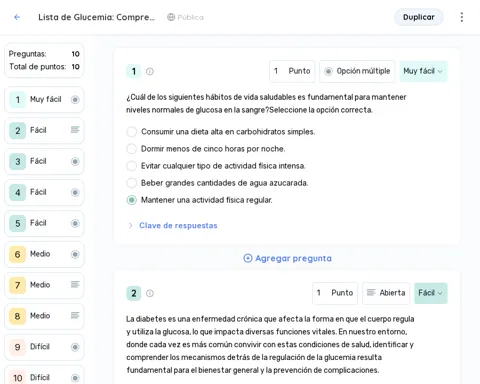Open the 'Fácil' difficulty dropdown of question 2
480x384 pixels.
(431, 293)
